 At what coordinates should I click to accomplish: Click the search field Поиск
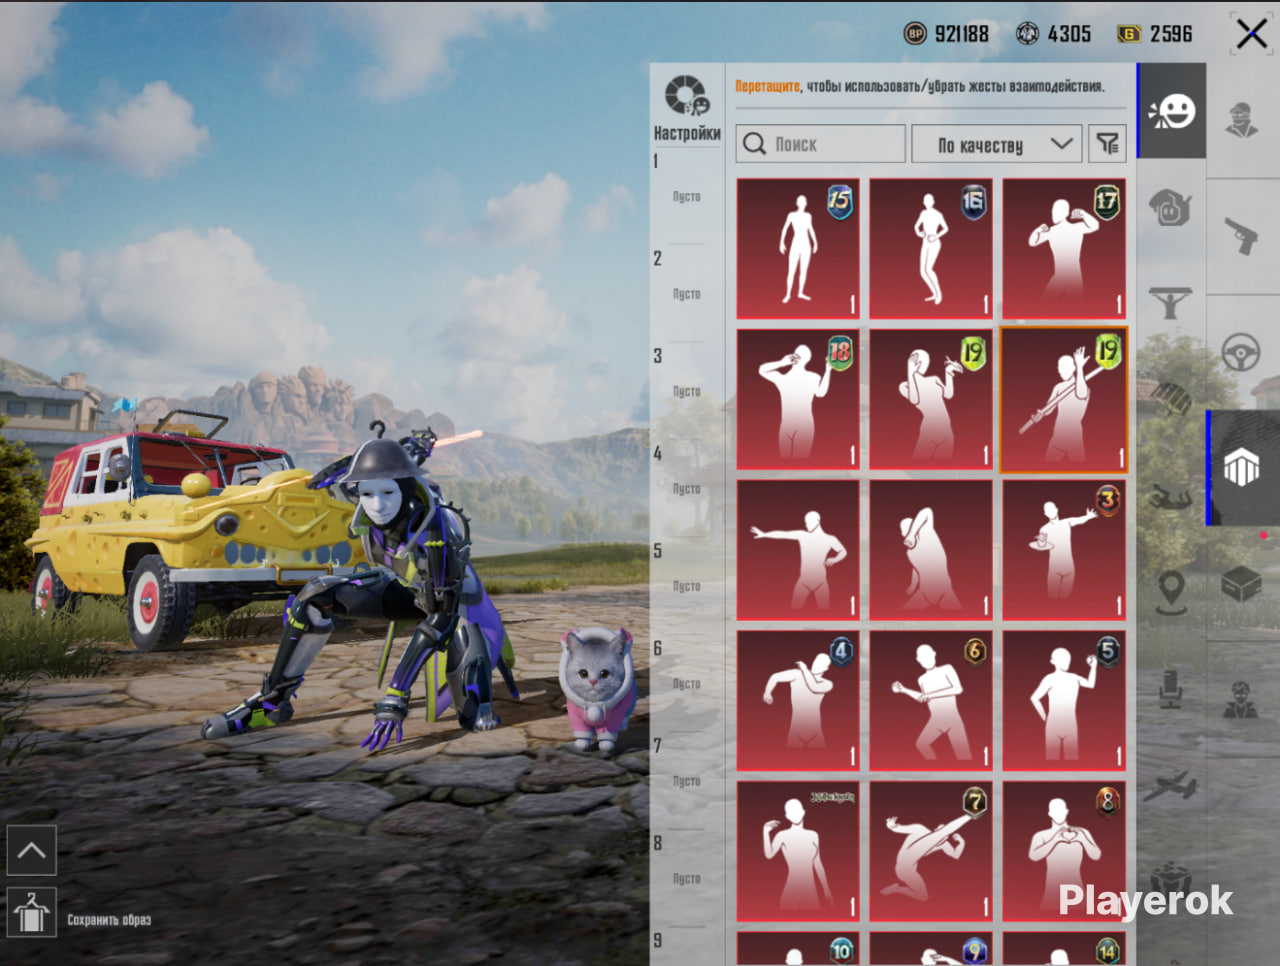[x=821, y=144]
